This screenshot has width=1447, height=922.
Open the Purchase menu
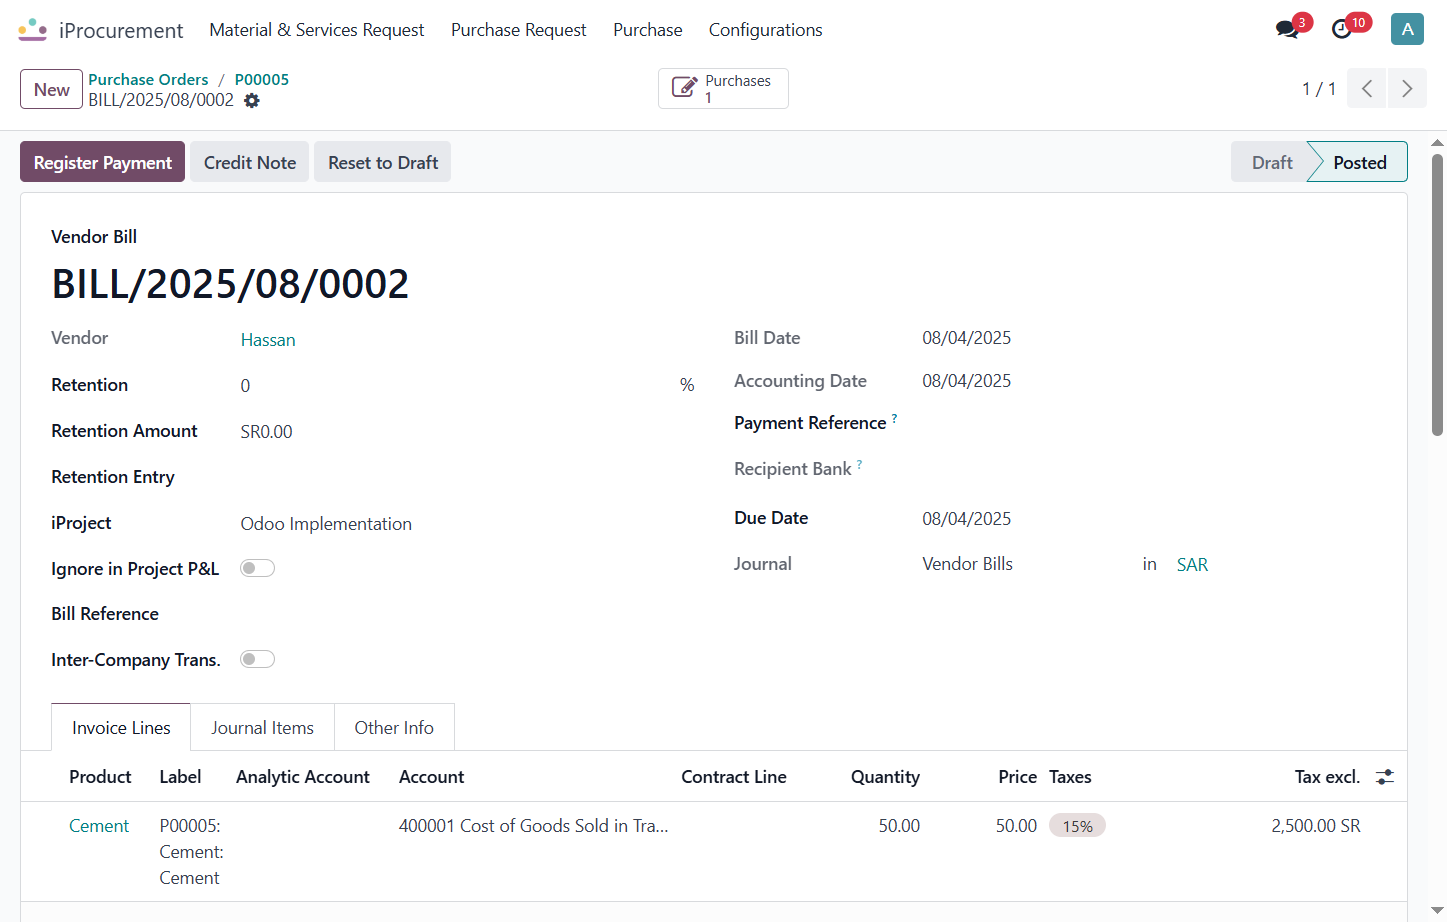point(648,30)
